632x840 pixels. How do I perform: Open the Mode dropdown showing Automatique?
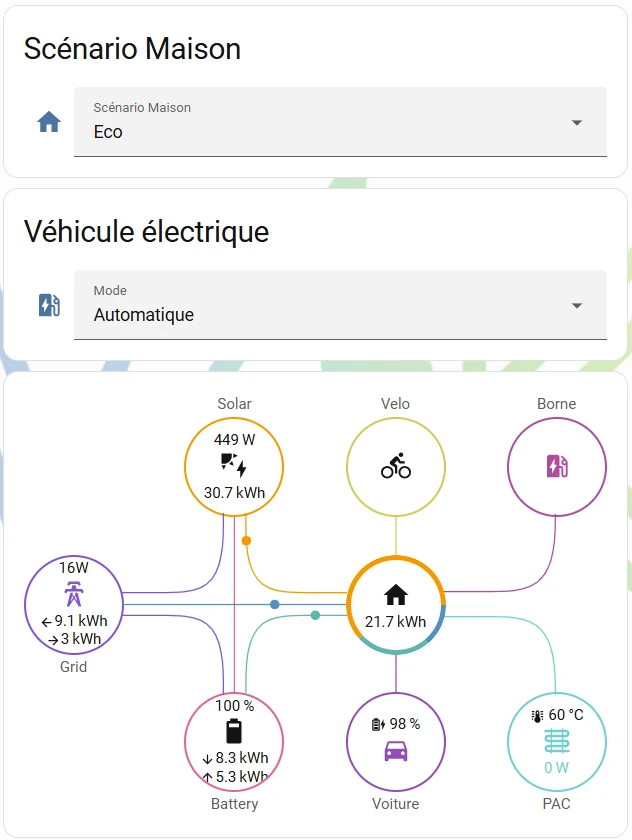pos(340,305)
